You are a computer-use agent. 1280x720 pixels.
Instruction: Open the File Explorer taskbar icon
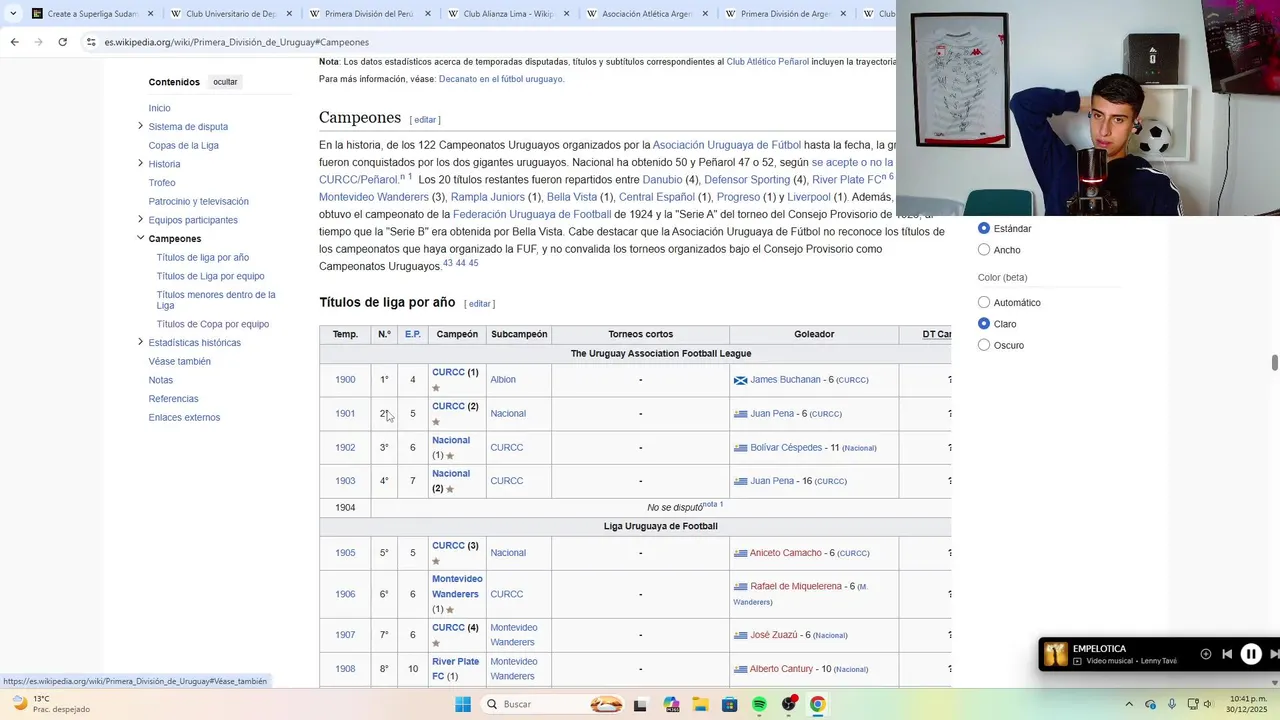[700, 704]
